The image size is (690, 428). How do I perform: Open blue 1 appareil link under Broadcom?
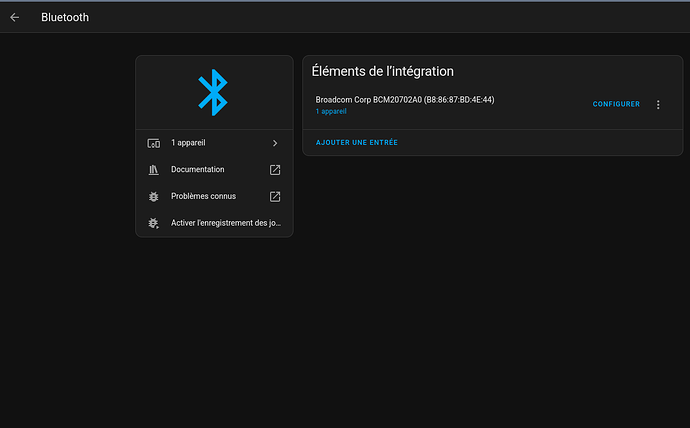point(331,112)
